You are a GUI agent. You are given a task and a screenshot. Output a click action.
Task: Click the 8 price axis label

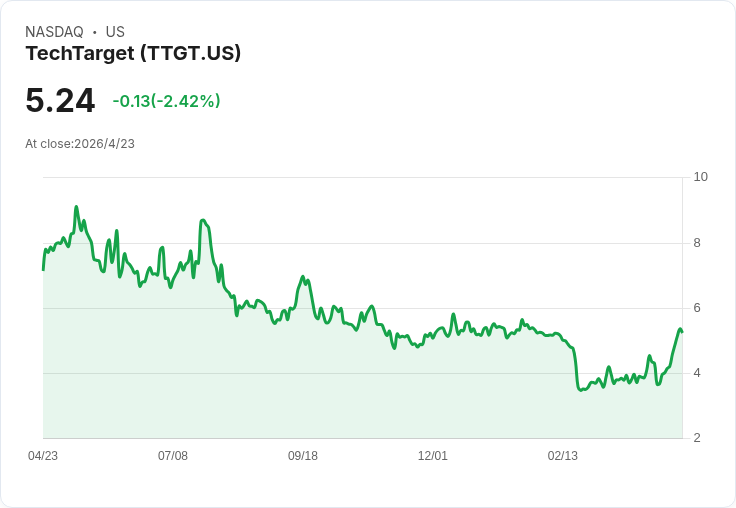[697, 243]
